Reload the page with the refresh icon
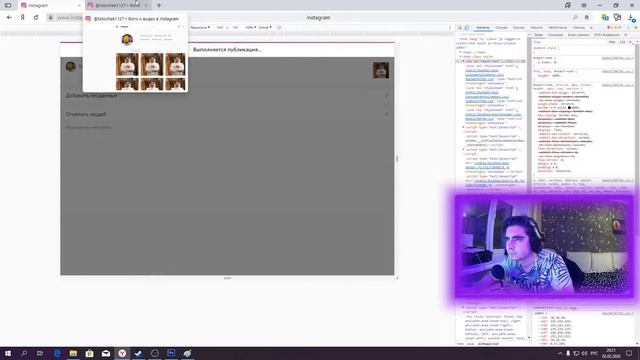 pos(36,18)
